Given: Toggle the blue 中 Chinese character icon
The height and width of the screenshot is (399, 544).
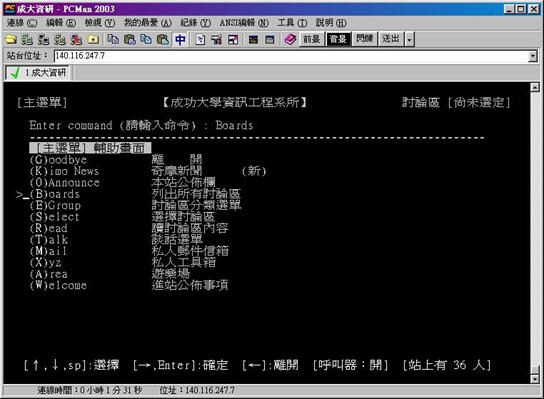Looking at the screenshot, I should click(x=180, y=40).
